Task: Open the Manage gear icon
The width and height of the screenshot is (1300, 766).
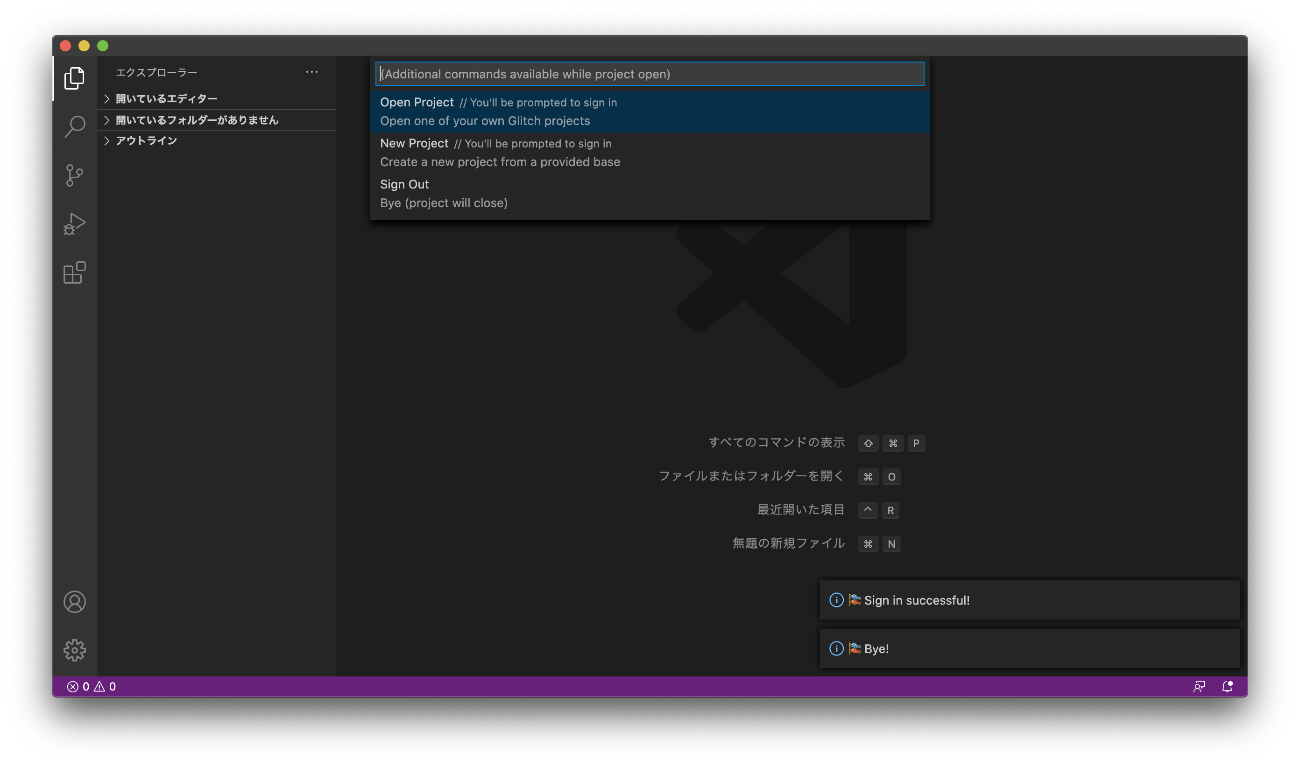Action: (74, 650)
